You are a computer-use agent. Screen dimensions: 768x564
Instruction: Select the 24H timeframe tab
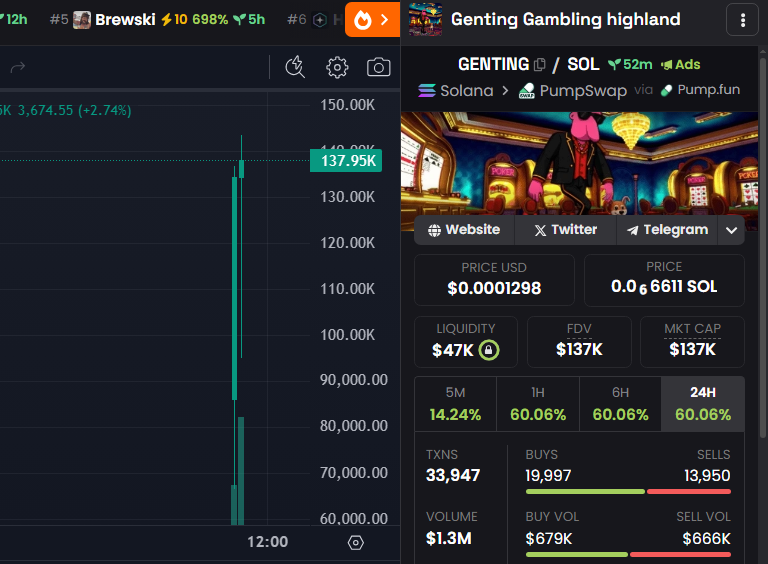pyautogui.click(x=703, y=404)
